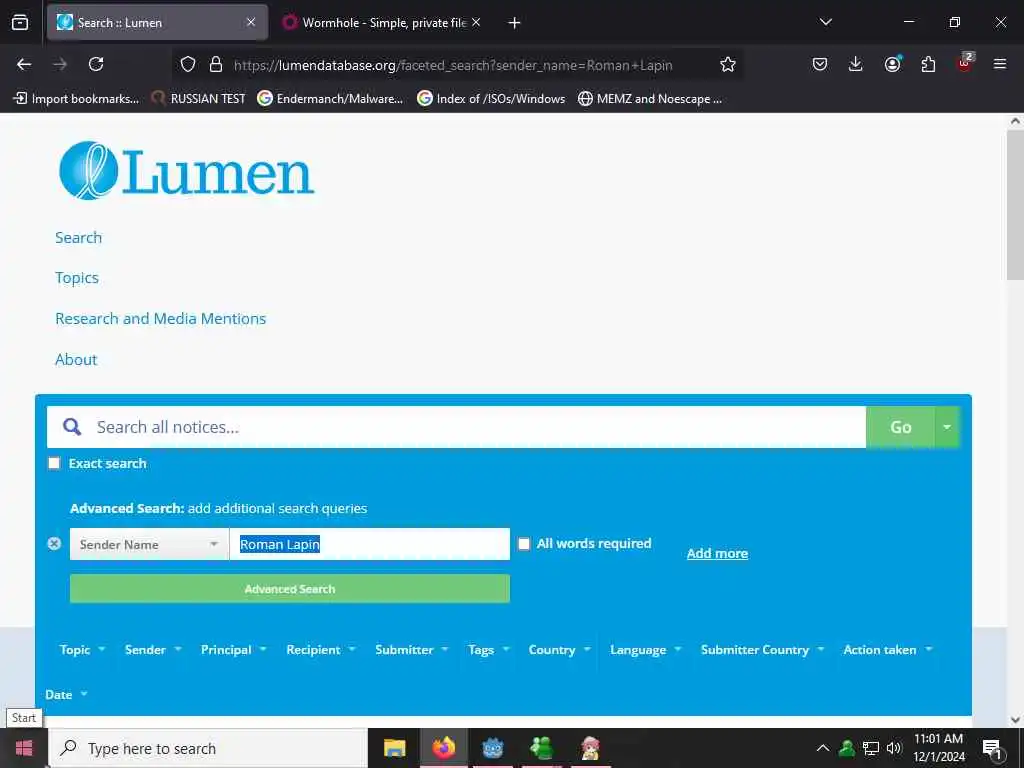Open the Pocket save icon
Viewport: 1024px width, 768px height.
(x=820, y=64)
